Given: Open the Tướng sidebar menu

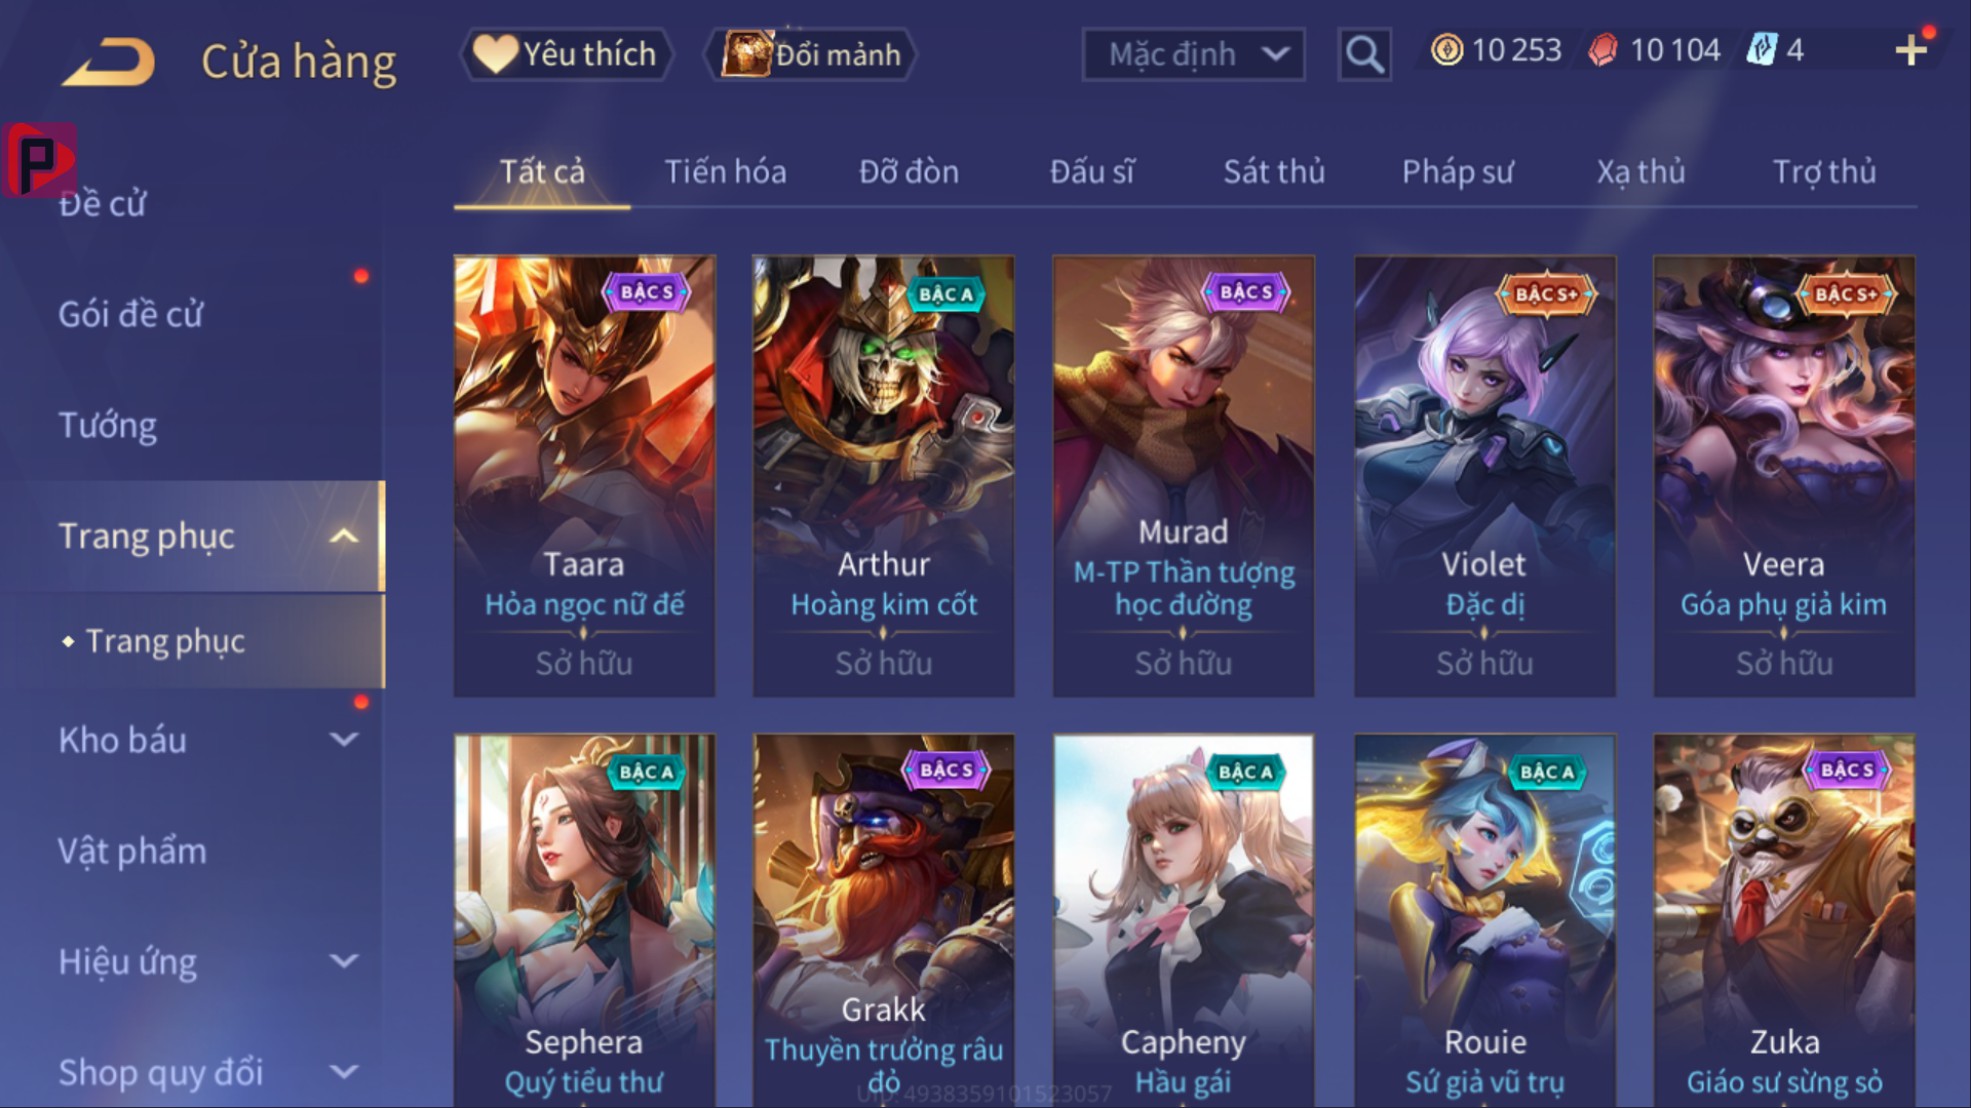Looking at the screenshot, I should (x=108, y=426).
